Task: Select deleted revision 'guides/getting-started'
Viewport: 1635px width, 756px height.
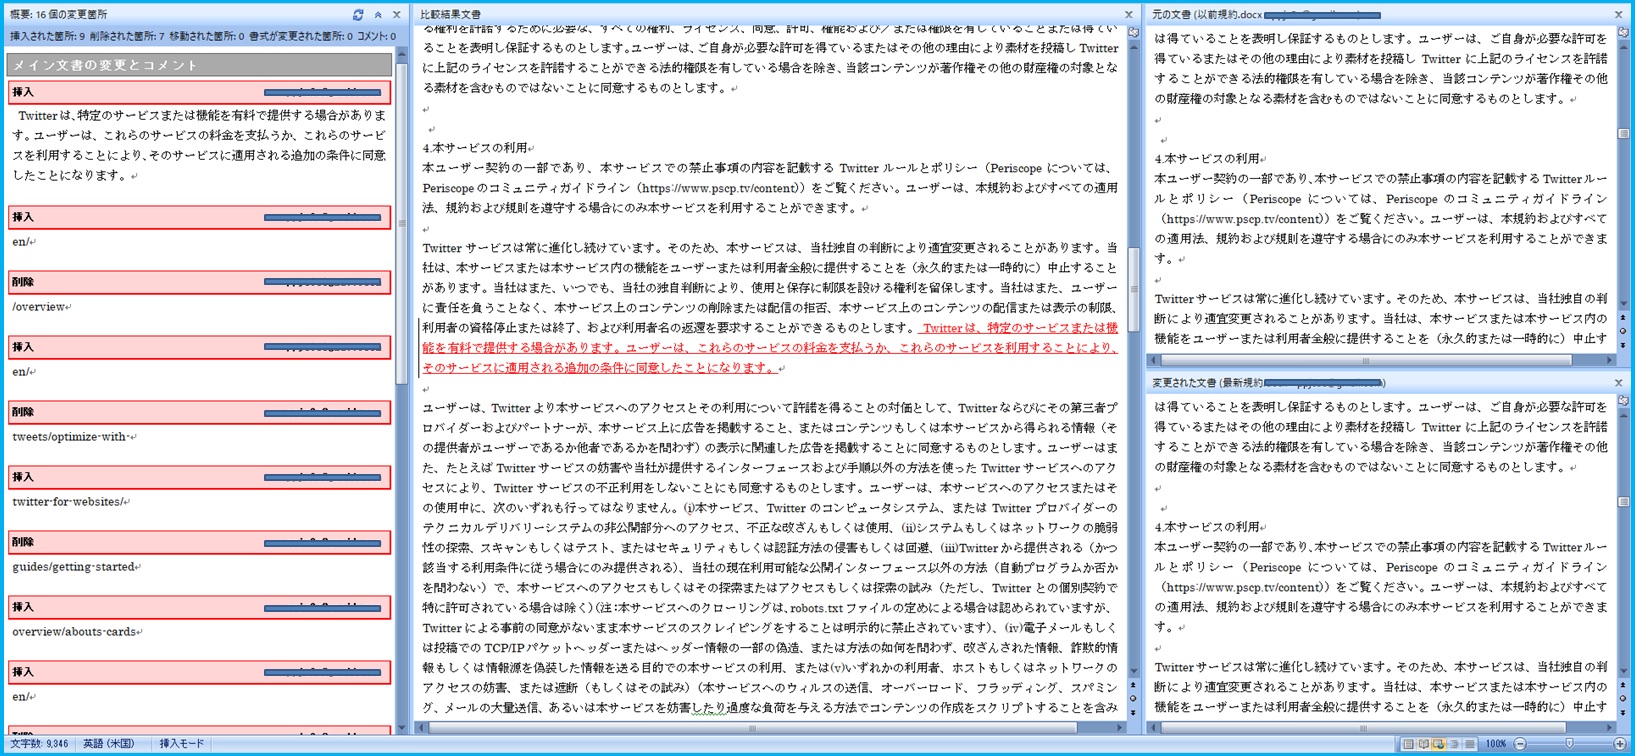Action: 75,567
